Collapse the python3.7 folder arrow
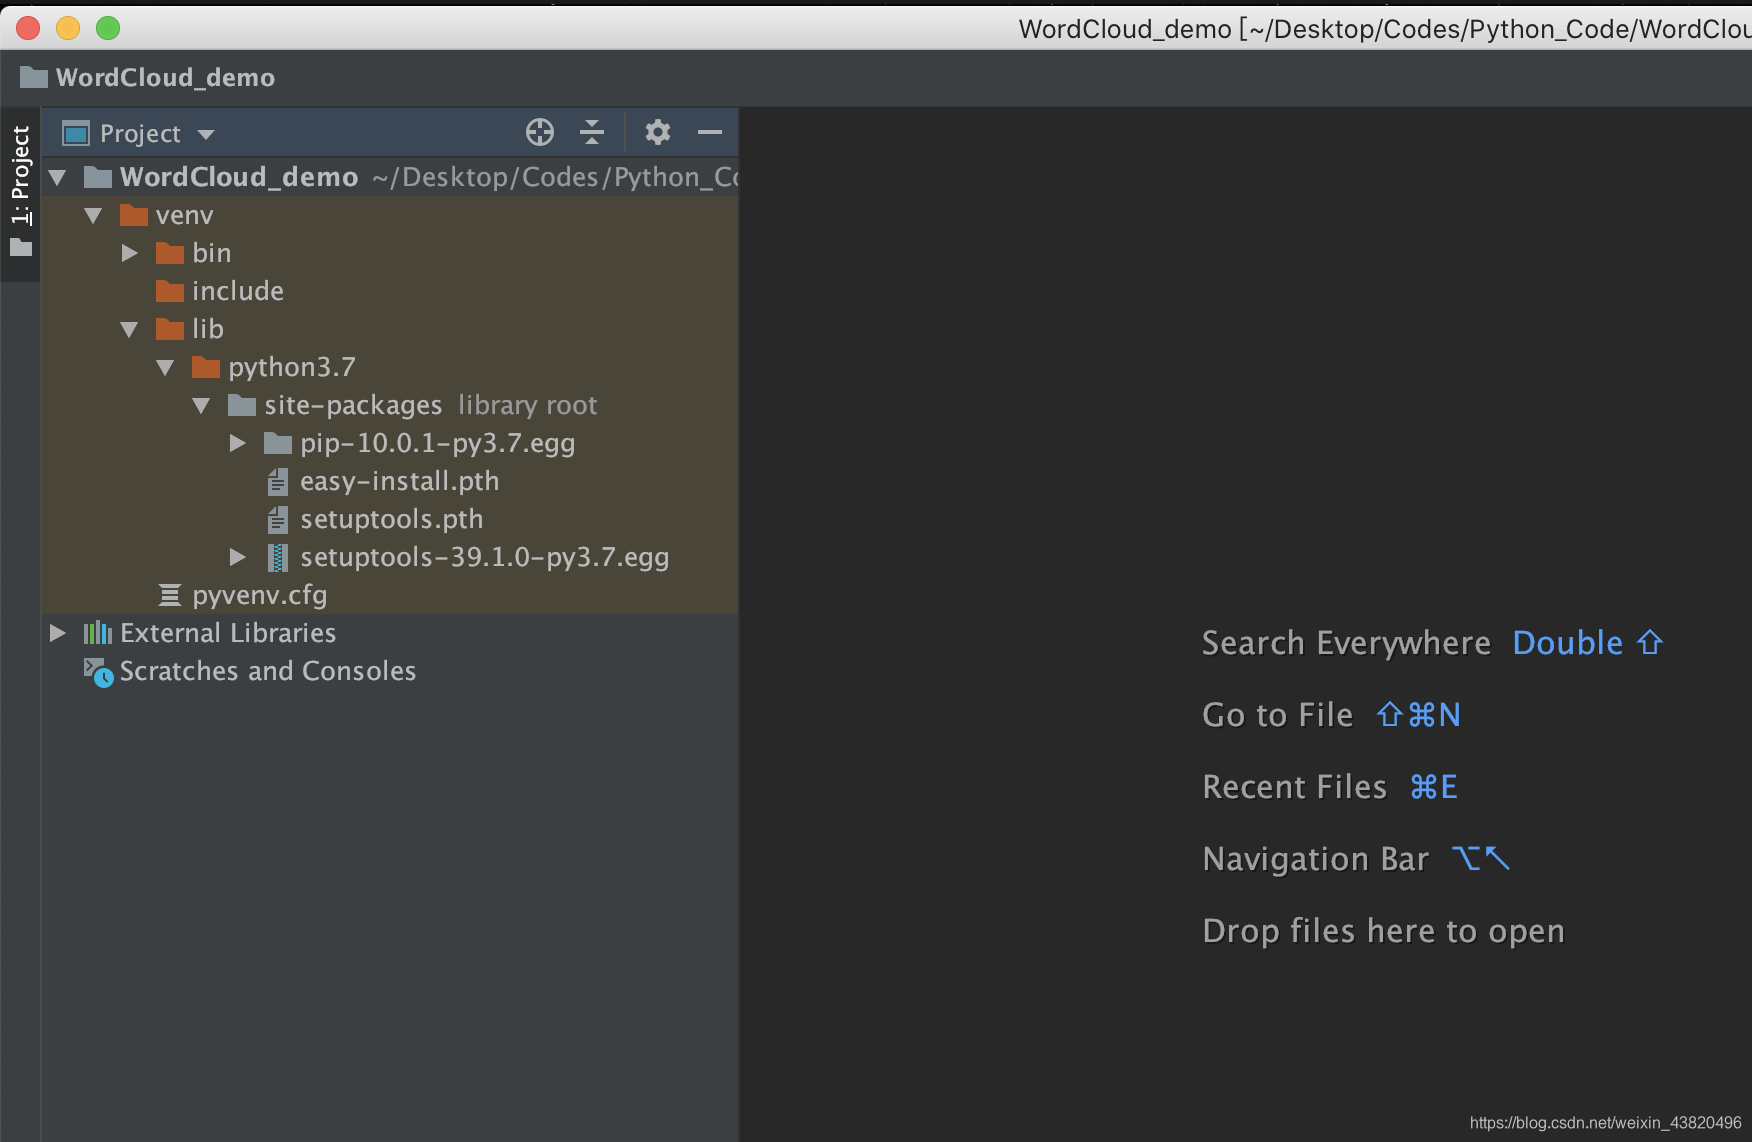The width and height of the screenshot is (1752, 1142). click(x=166, y=368)
